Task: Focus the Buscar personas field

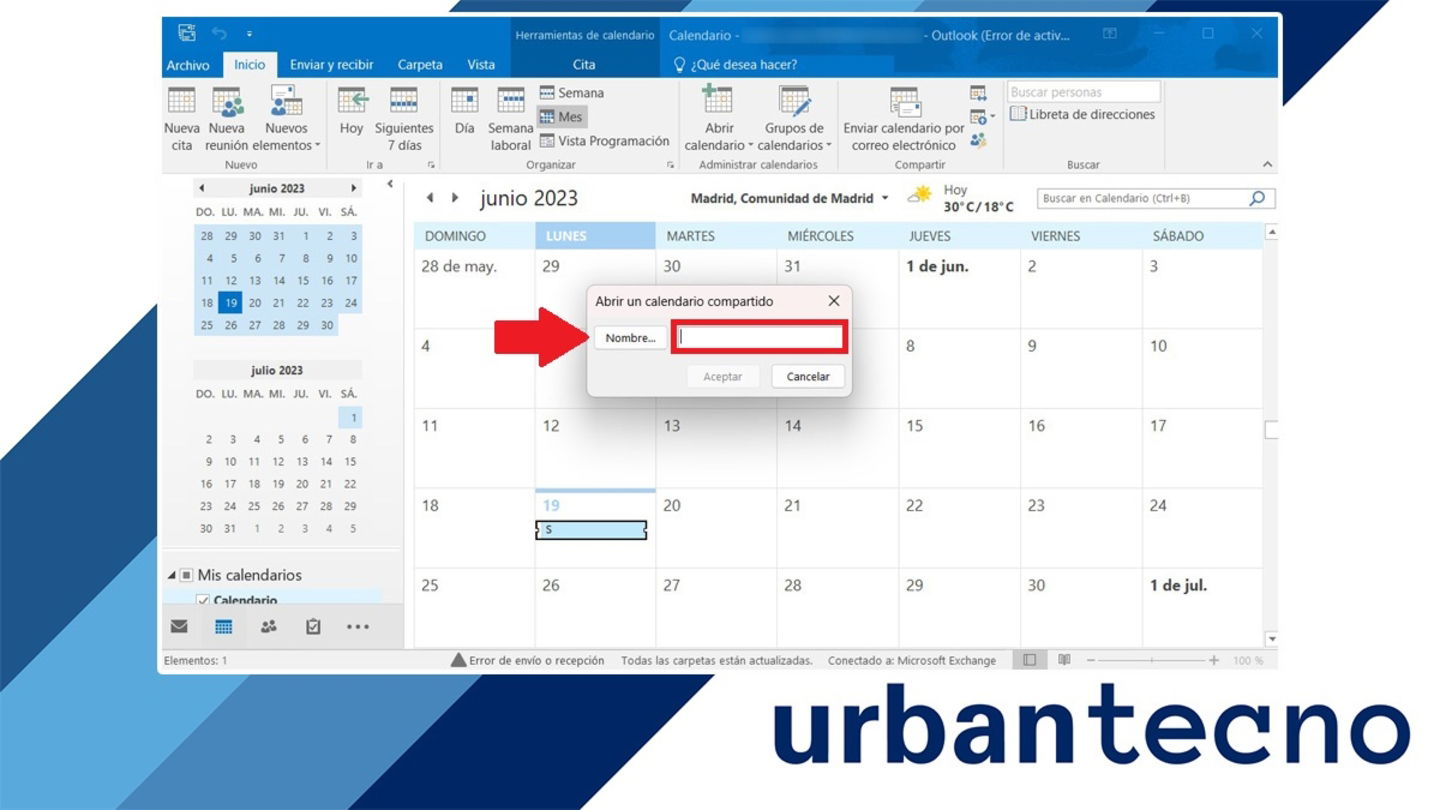Action: point(1084,92)
